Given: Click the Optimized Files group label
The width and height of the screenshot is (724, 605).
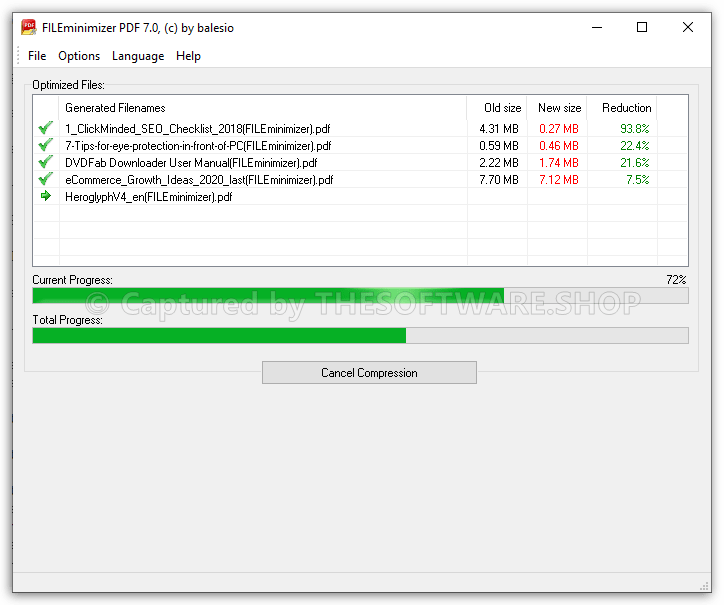Looking at the screenshot, I should click(x=68, y=85).
